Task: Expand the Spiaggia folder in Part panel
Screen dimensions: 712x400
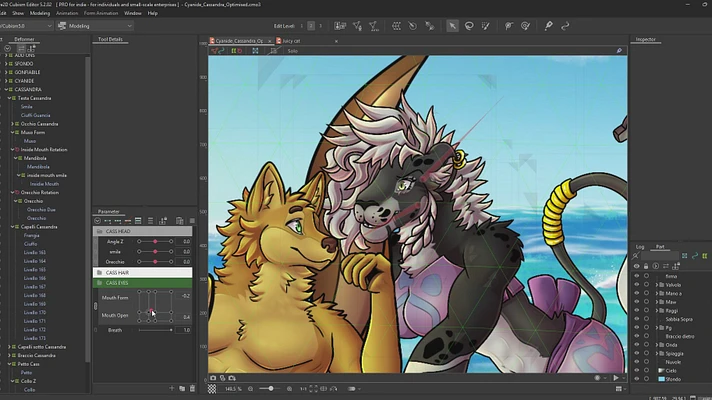Action: tap(657, 353)
